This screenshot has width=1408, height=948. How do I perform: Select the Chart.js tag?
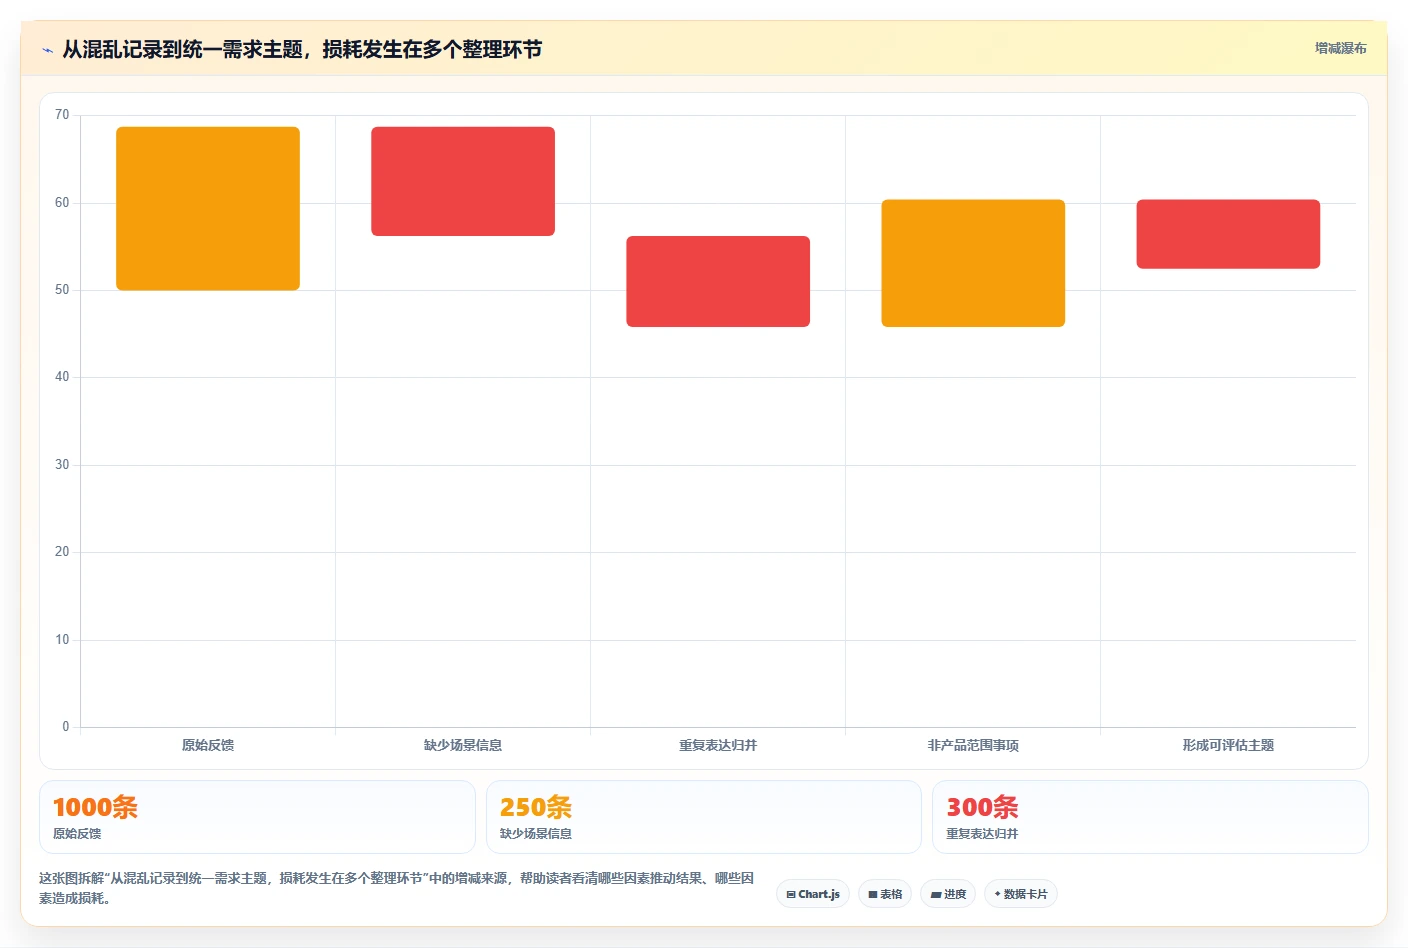(813, 894)
